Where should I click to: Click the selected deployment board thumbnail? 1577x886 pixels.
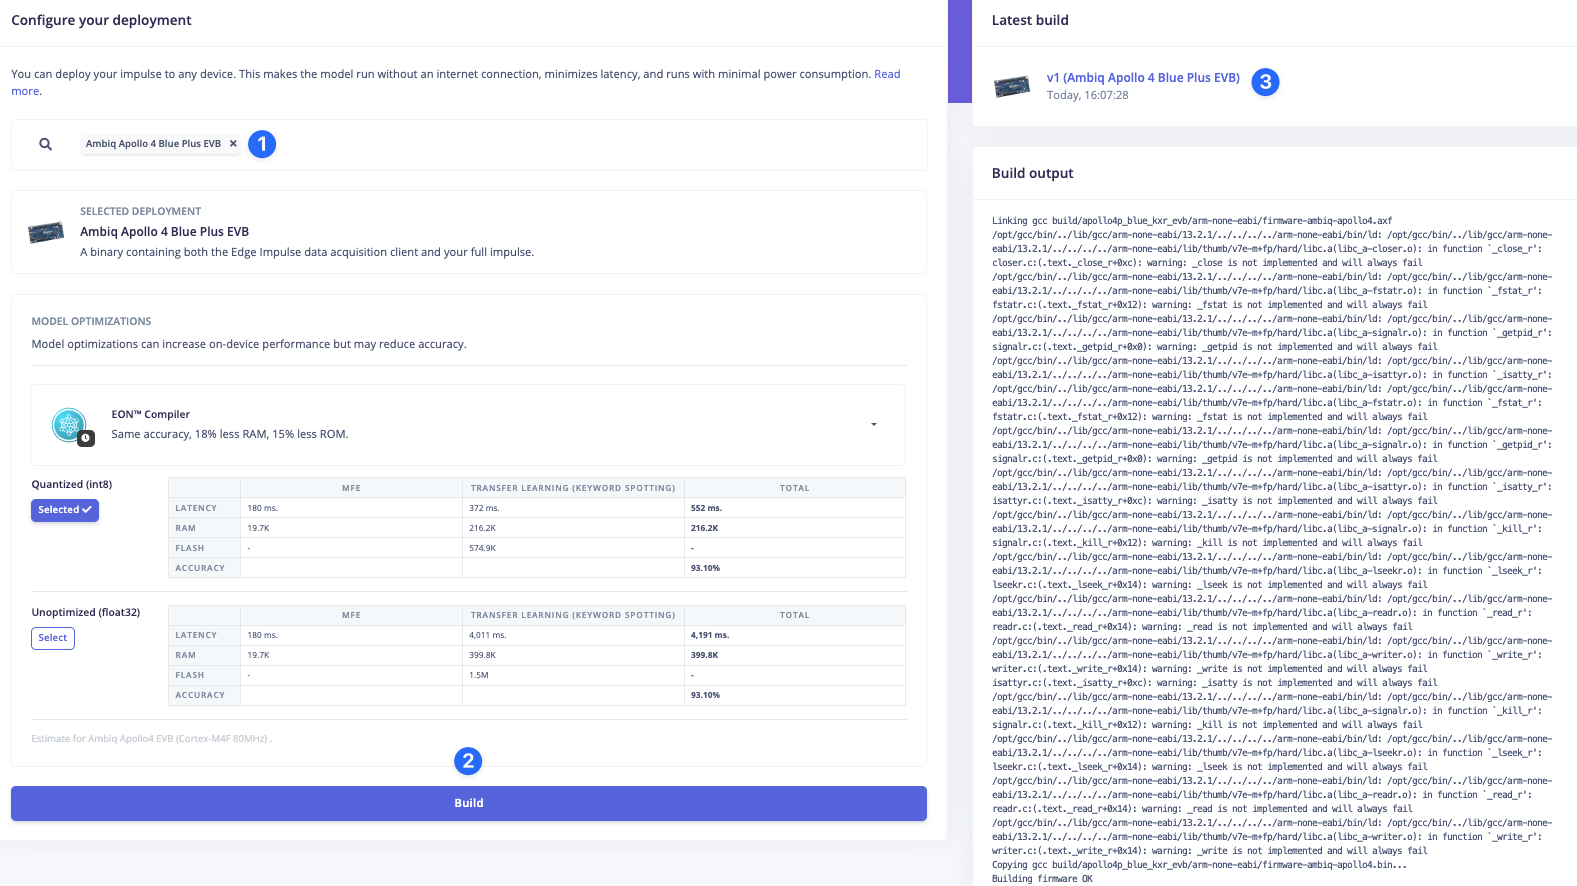pyautogui.click(x=46, y=233)
